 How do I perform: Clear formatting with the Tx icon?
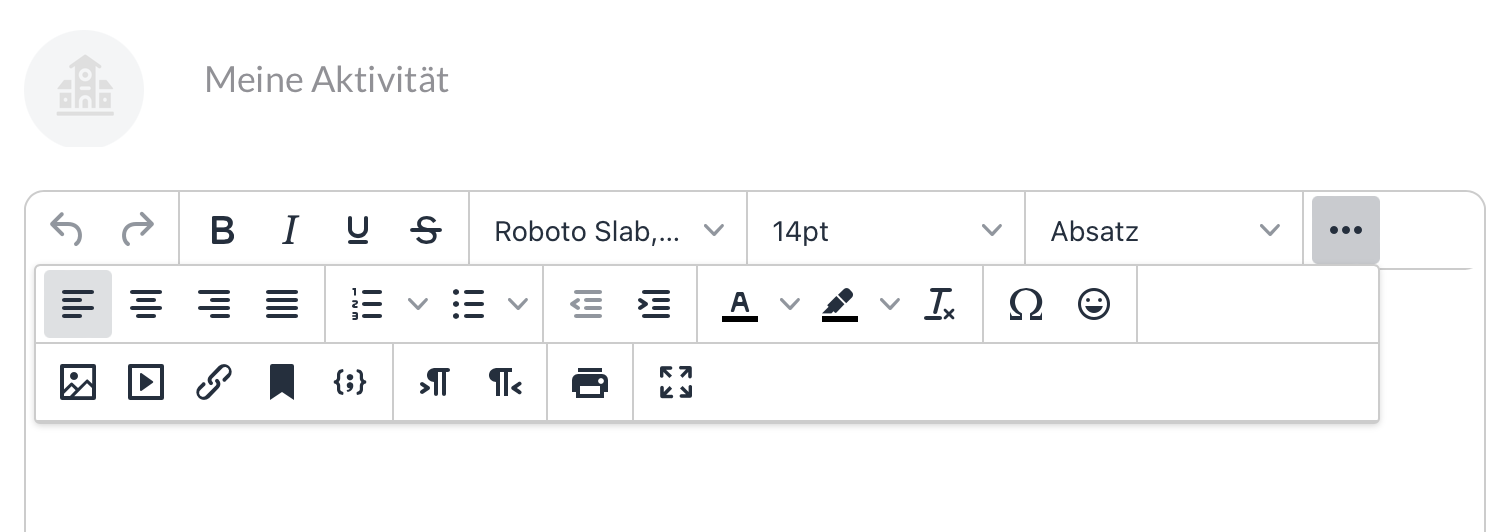point(940,304)
